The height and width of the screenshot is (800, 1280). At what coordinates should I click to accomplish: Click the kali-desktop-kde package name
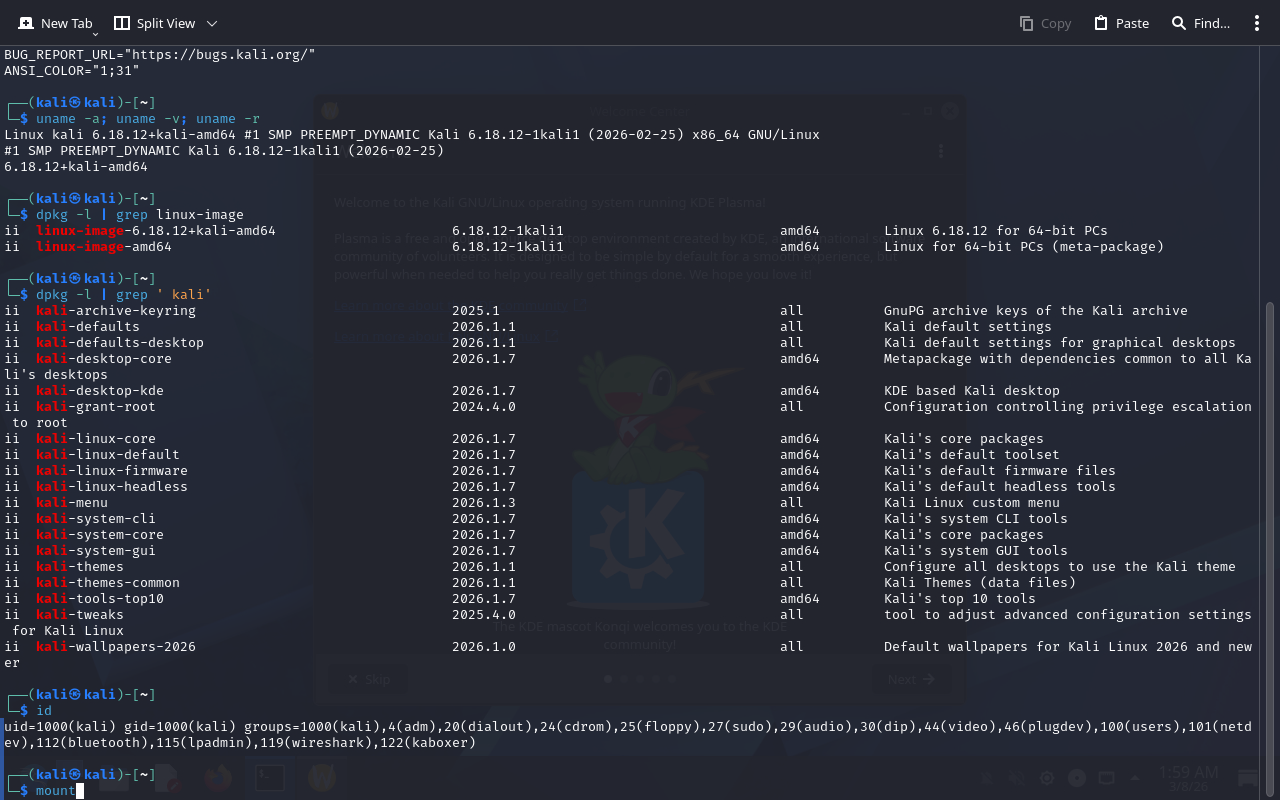pyautogui.click(x=100, y=391)
